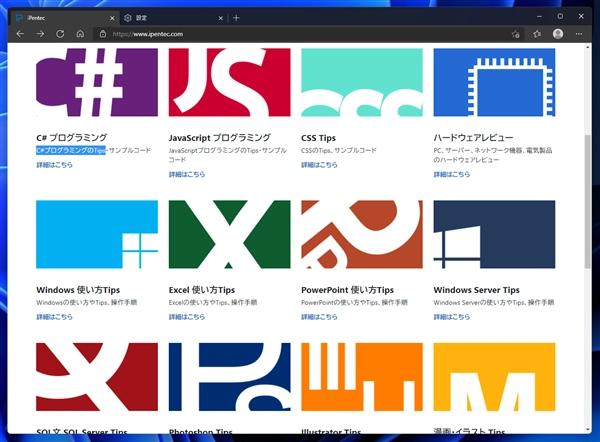The height and width of the screenshot is (442, 600).
Task: Click the JavaScript プログラミング heading
Action: click(220, 138)
